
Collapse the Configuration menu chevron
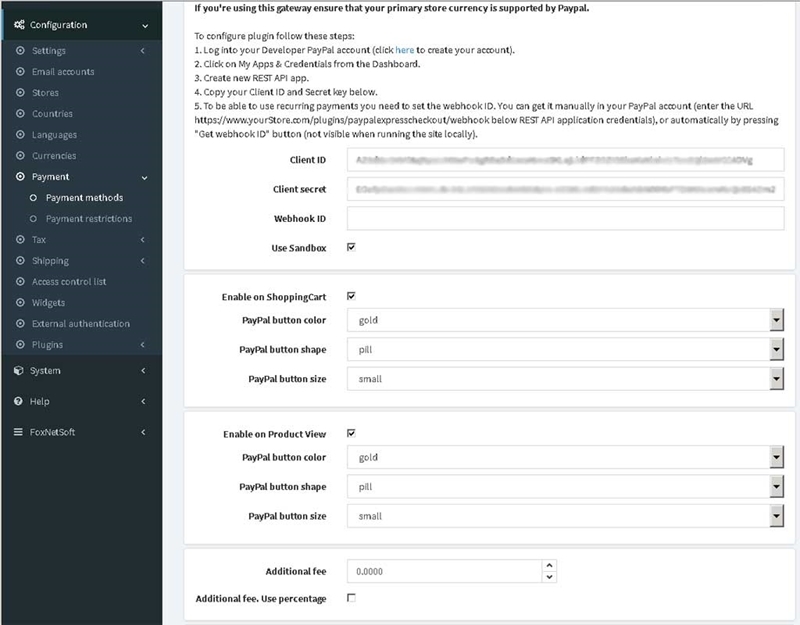click(x=145, y=26)
